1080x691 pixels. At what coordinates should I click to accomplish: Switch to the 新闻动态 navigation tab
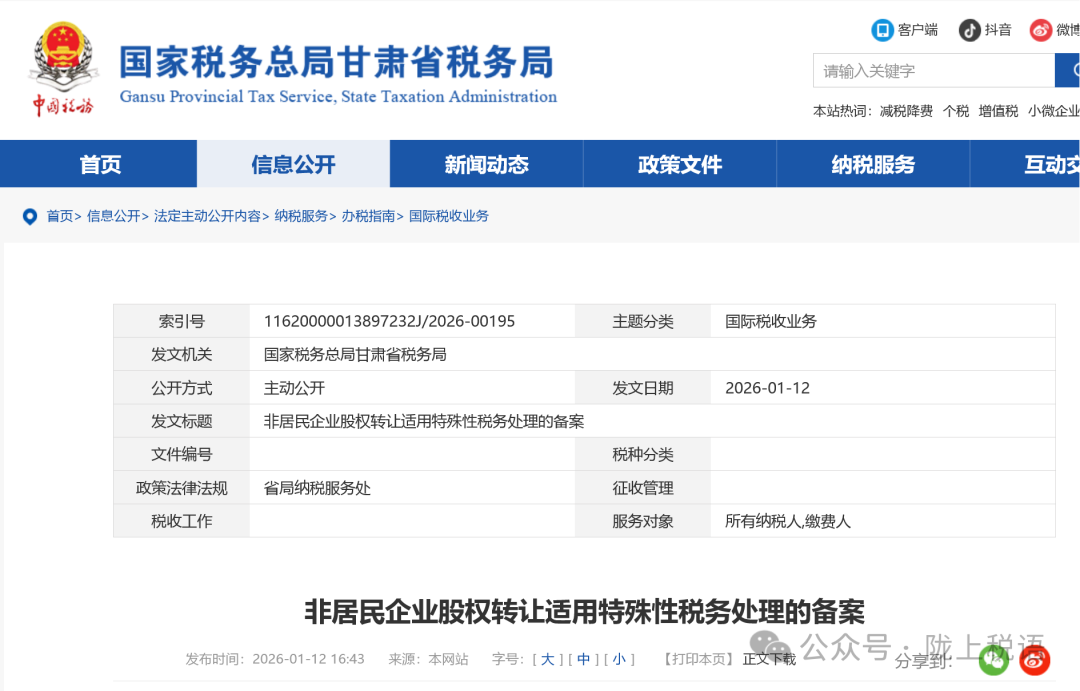tap(485, 164)
